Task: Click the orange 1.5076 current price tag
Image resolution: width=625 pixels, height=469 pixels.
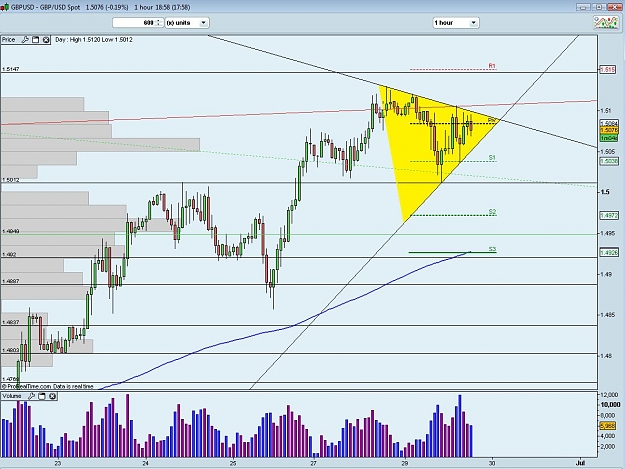Action: pos(609,130)
